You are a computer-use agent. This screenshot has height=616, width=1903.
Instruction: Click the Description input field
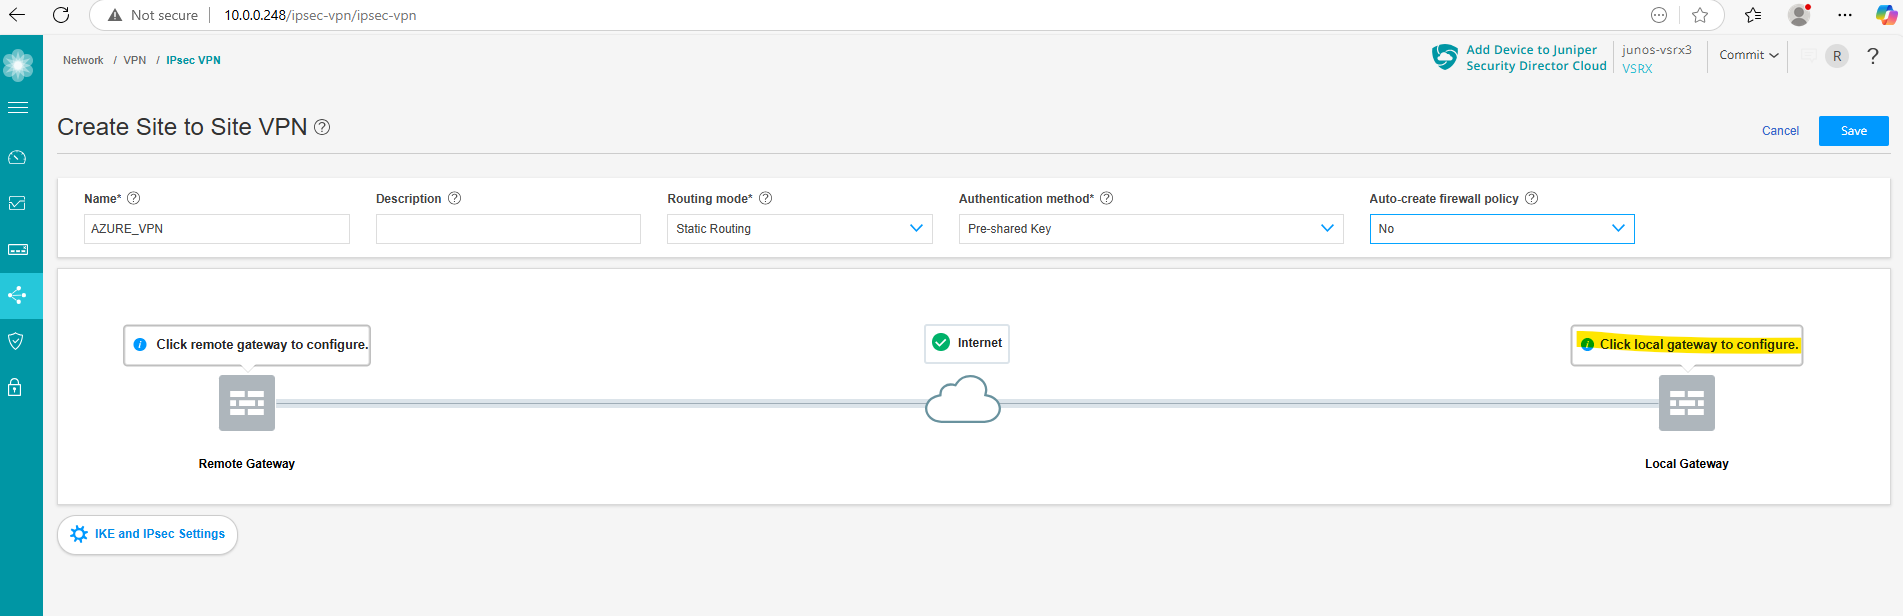(508, 229)
